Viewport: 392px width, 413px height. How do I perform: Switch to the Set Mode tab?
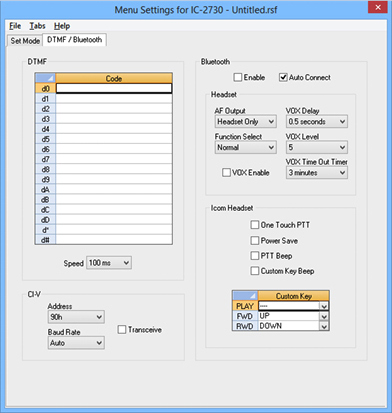click(x=25, y=41)
